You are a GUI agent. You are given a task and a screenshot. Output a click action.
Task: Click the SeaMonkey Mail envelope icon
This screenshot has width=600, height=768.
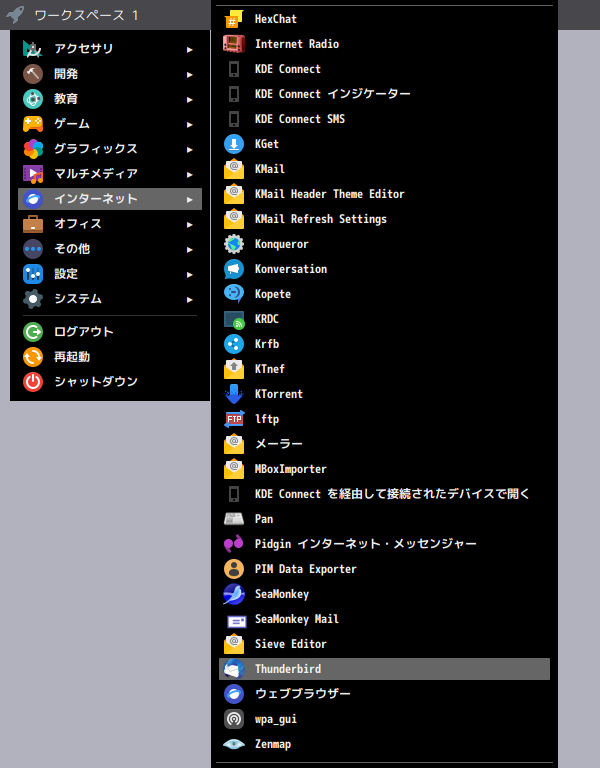[x=237, y=622]
